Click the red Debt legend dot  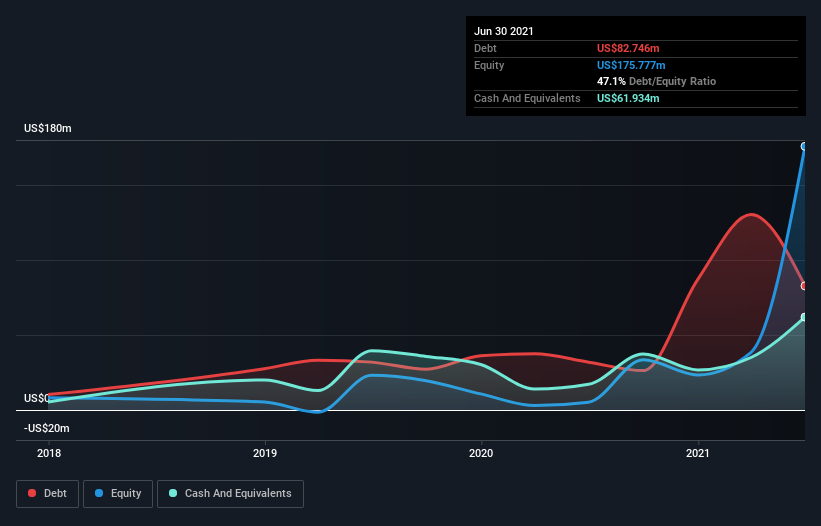tap(32, 493)
